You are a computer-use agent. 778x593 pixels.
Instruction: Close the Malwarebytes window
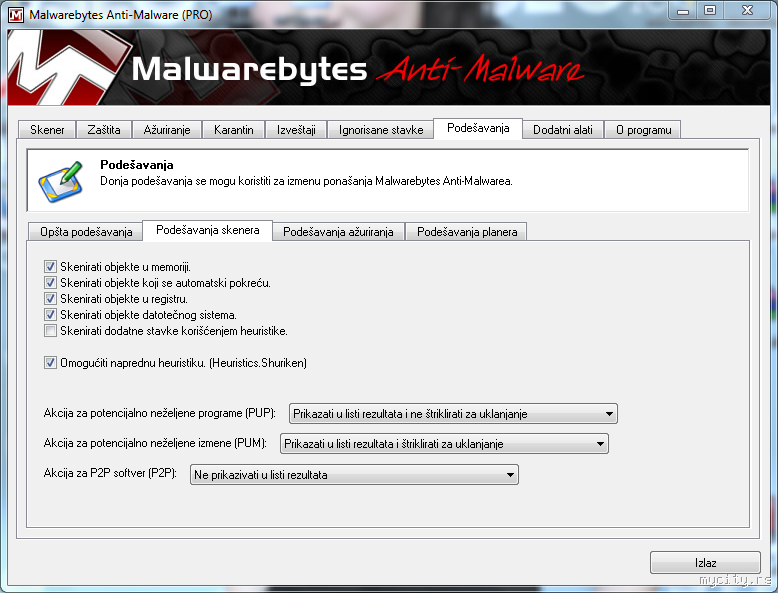[747, 10]
